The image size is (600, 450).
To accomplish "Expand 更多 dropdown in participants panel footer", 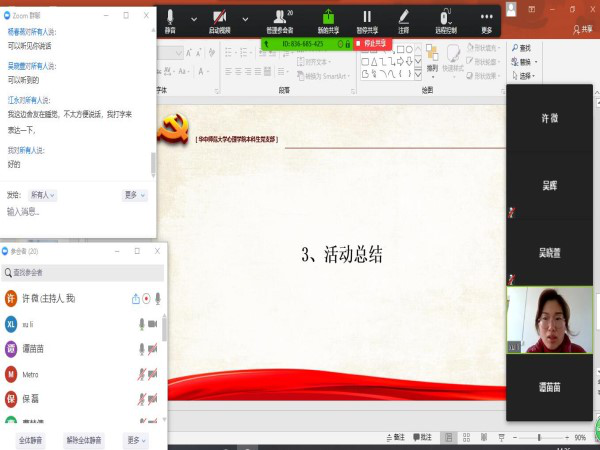I will [135, 440].
